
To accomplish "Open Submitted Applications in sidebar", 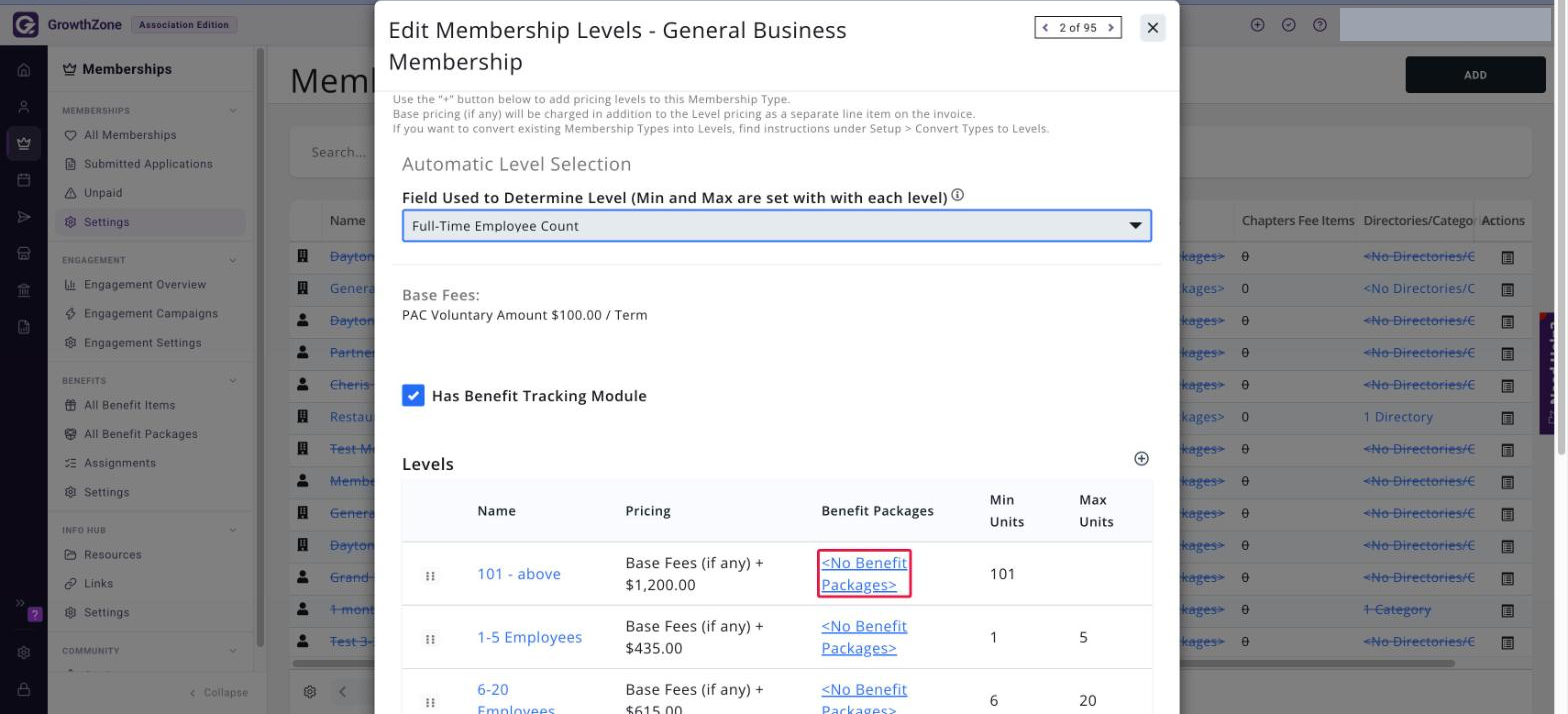I will click(x=148, y=164).
